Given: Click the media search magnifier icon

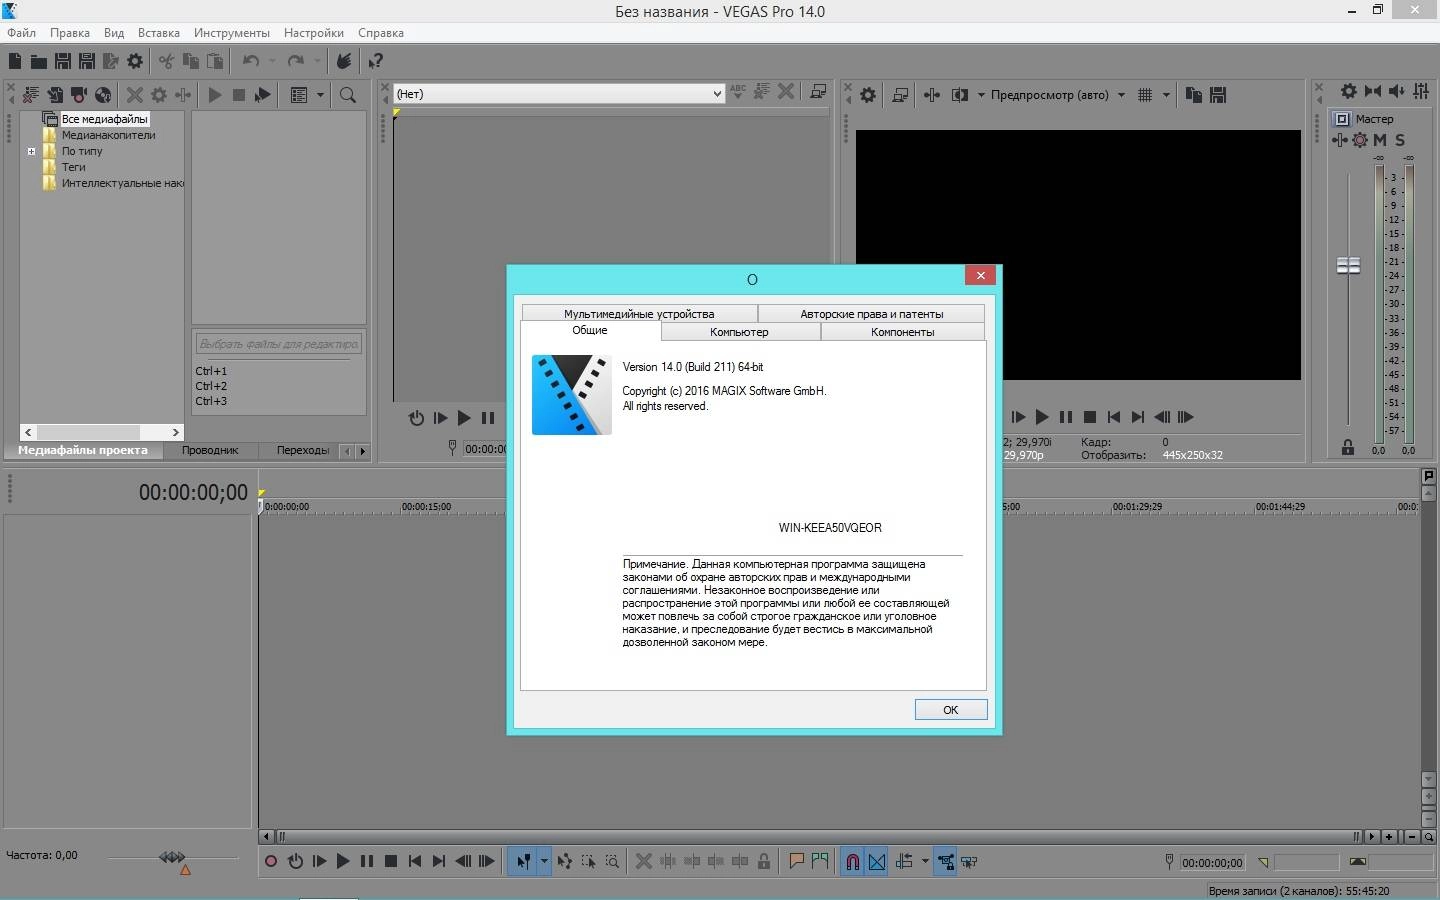Looking at the screenshot, I should pos(348,95).
